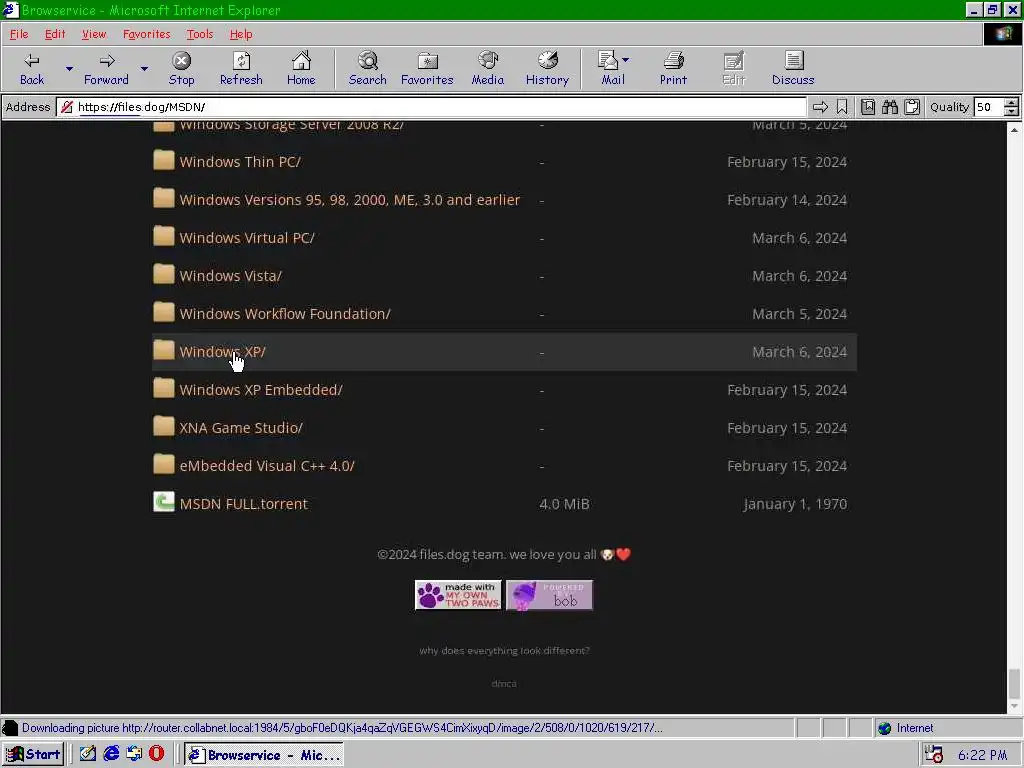The height and width of the screenshot is (768, 1024).
Task: Decrease Quality with the down stepper arrow
Action: [1012, 112]
